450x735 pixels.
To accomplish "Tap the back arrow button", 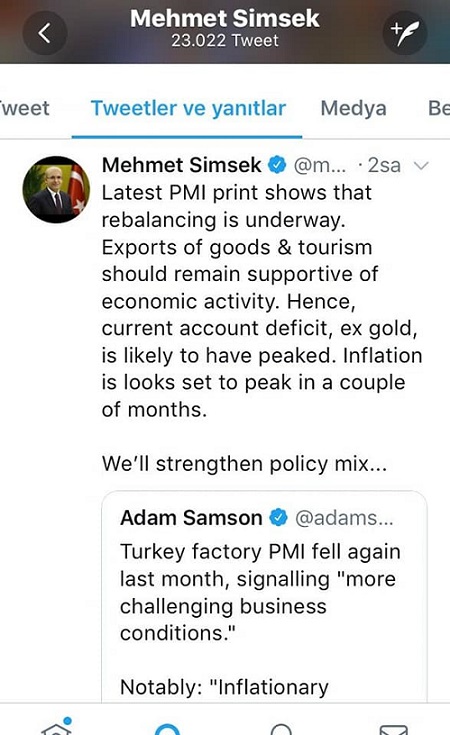I will pos(45,33).
